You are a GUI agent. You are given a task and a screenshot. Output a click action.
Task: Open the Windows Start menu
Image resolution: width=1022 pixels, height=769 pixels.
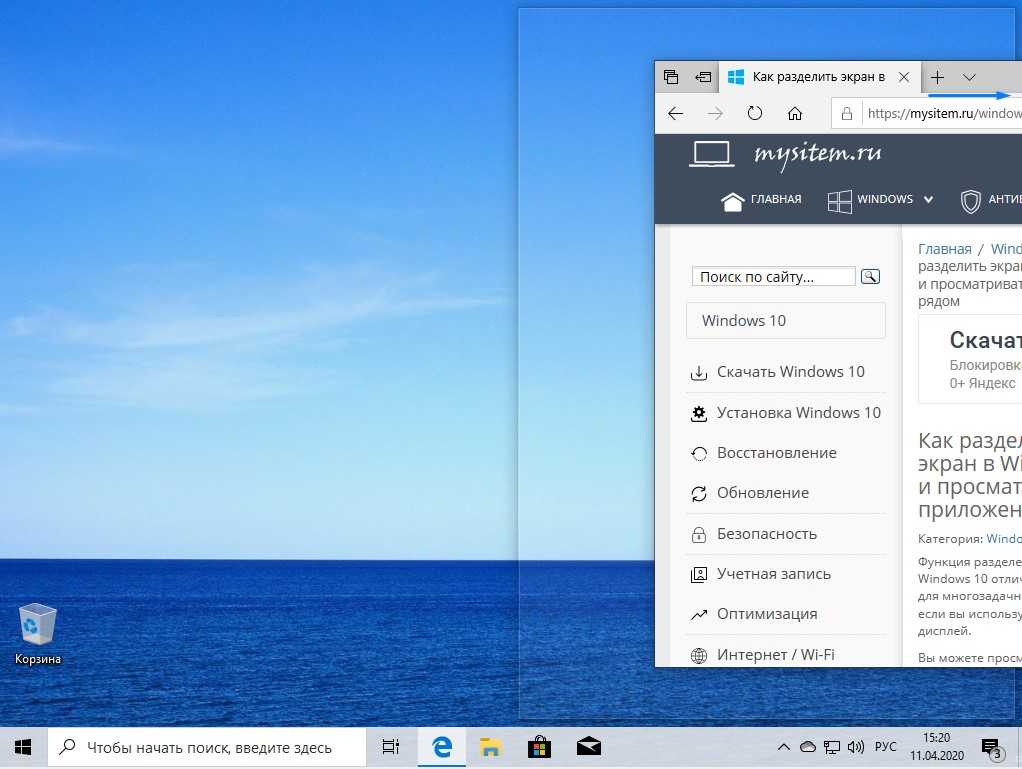[x=23, y=747]
